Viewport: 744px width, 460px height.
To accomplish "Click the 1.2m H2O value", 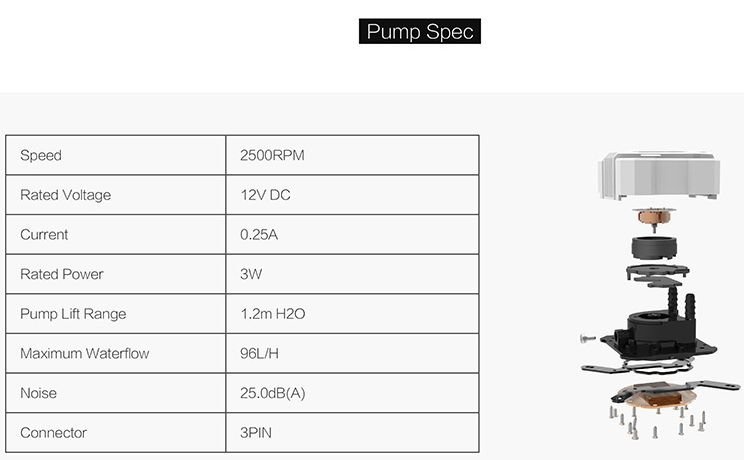I will (272, 314).
